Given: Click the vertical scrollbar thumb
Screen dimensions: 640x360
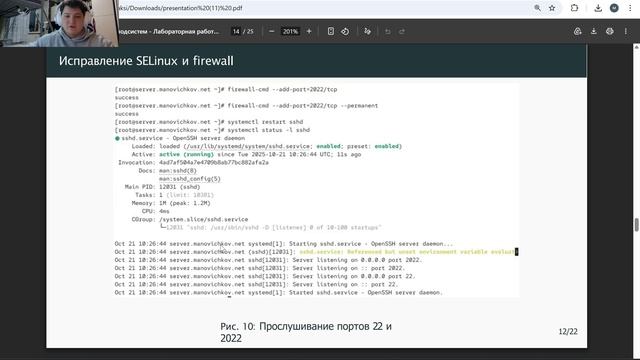Looking at the screenshot, I should pyautogui.click(x=636, y=225).
